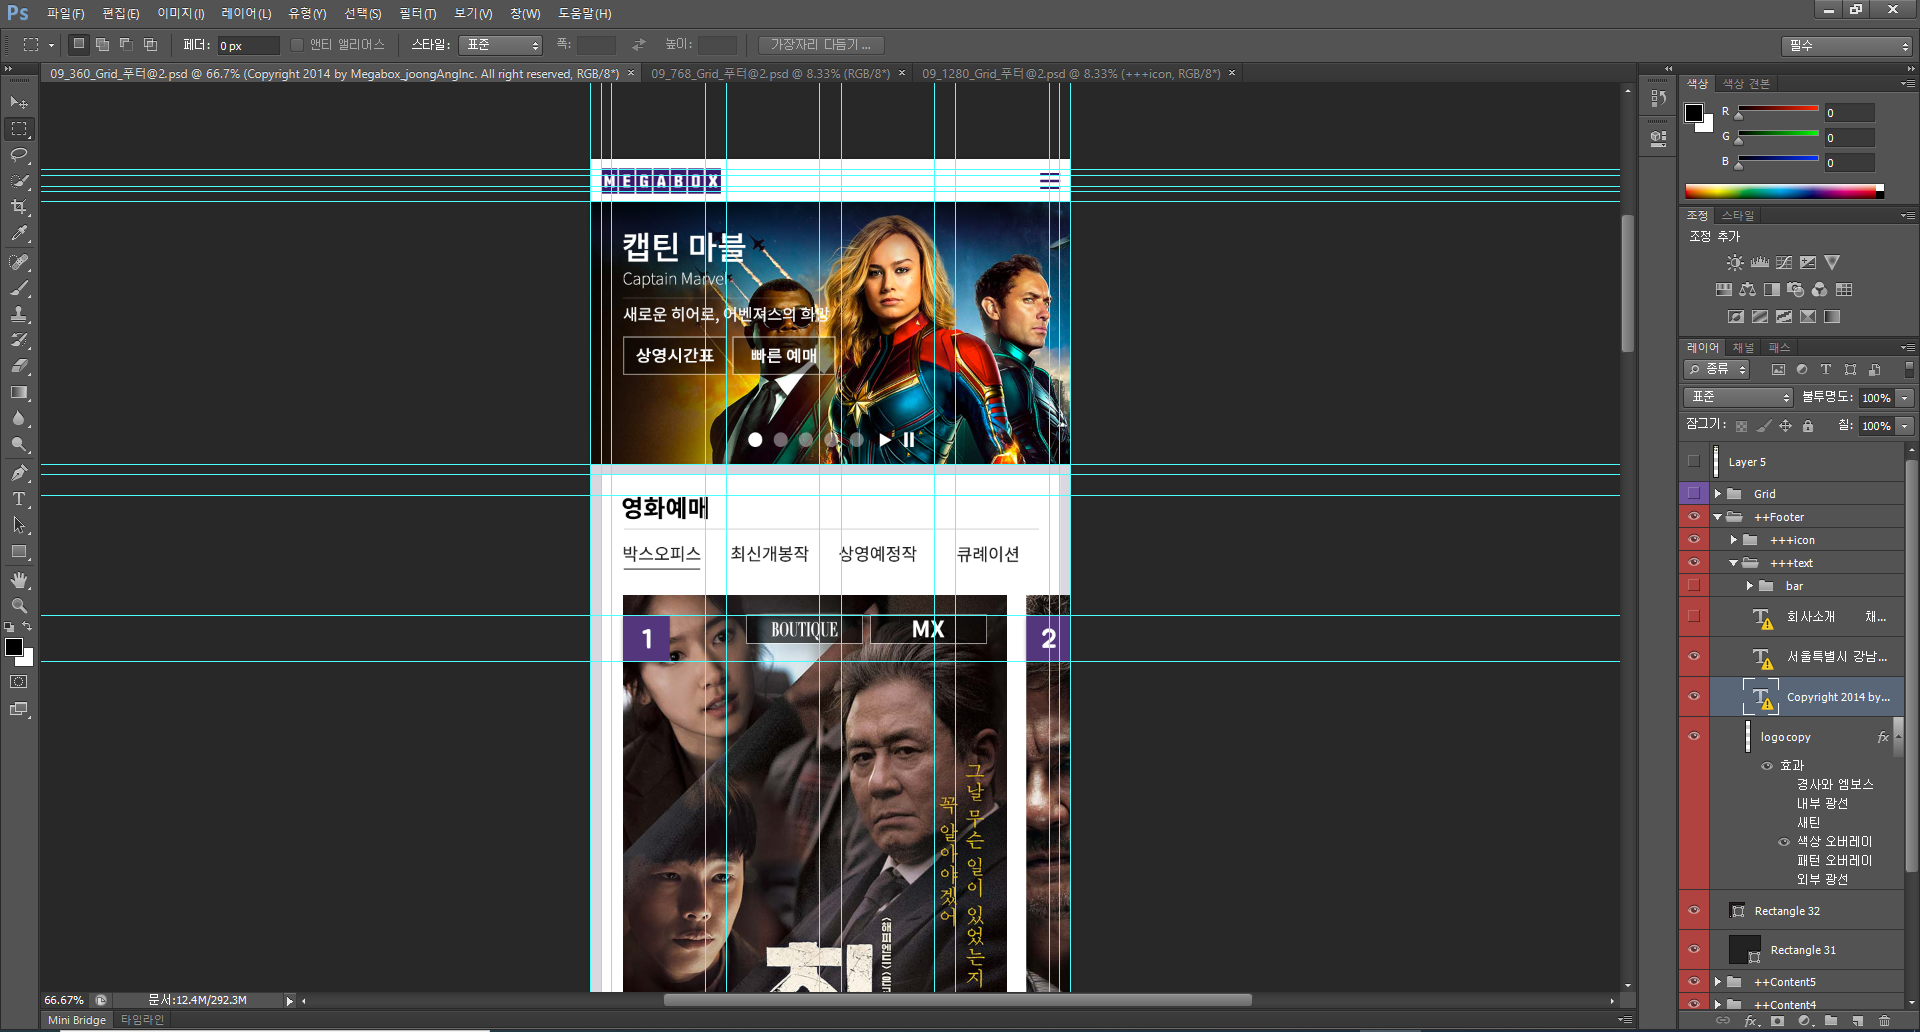The height and width of the screenshot is (1032, 1920).
Task: Open the marquee style dropdown
Action: coord(501,45)
